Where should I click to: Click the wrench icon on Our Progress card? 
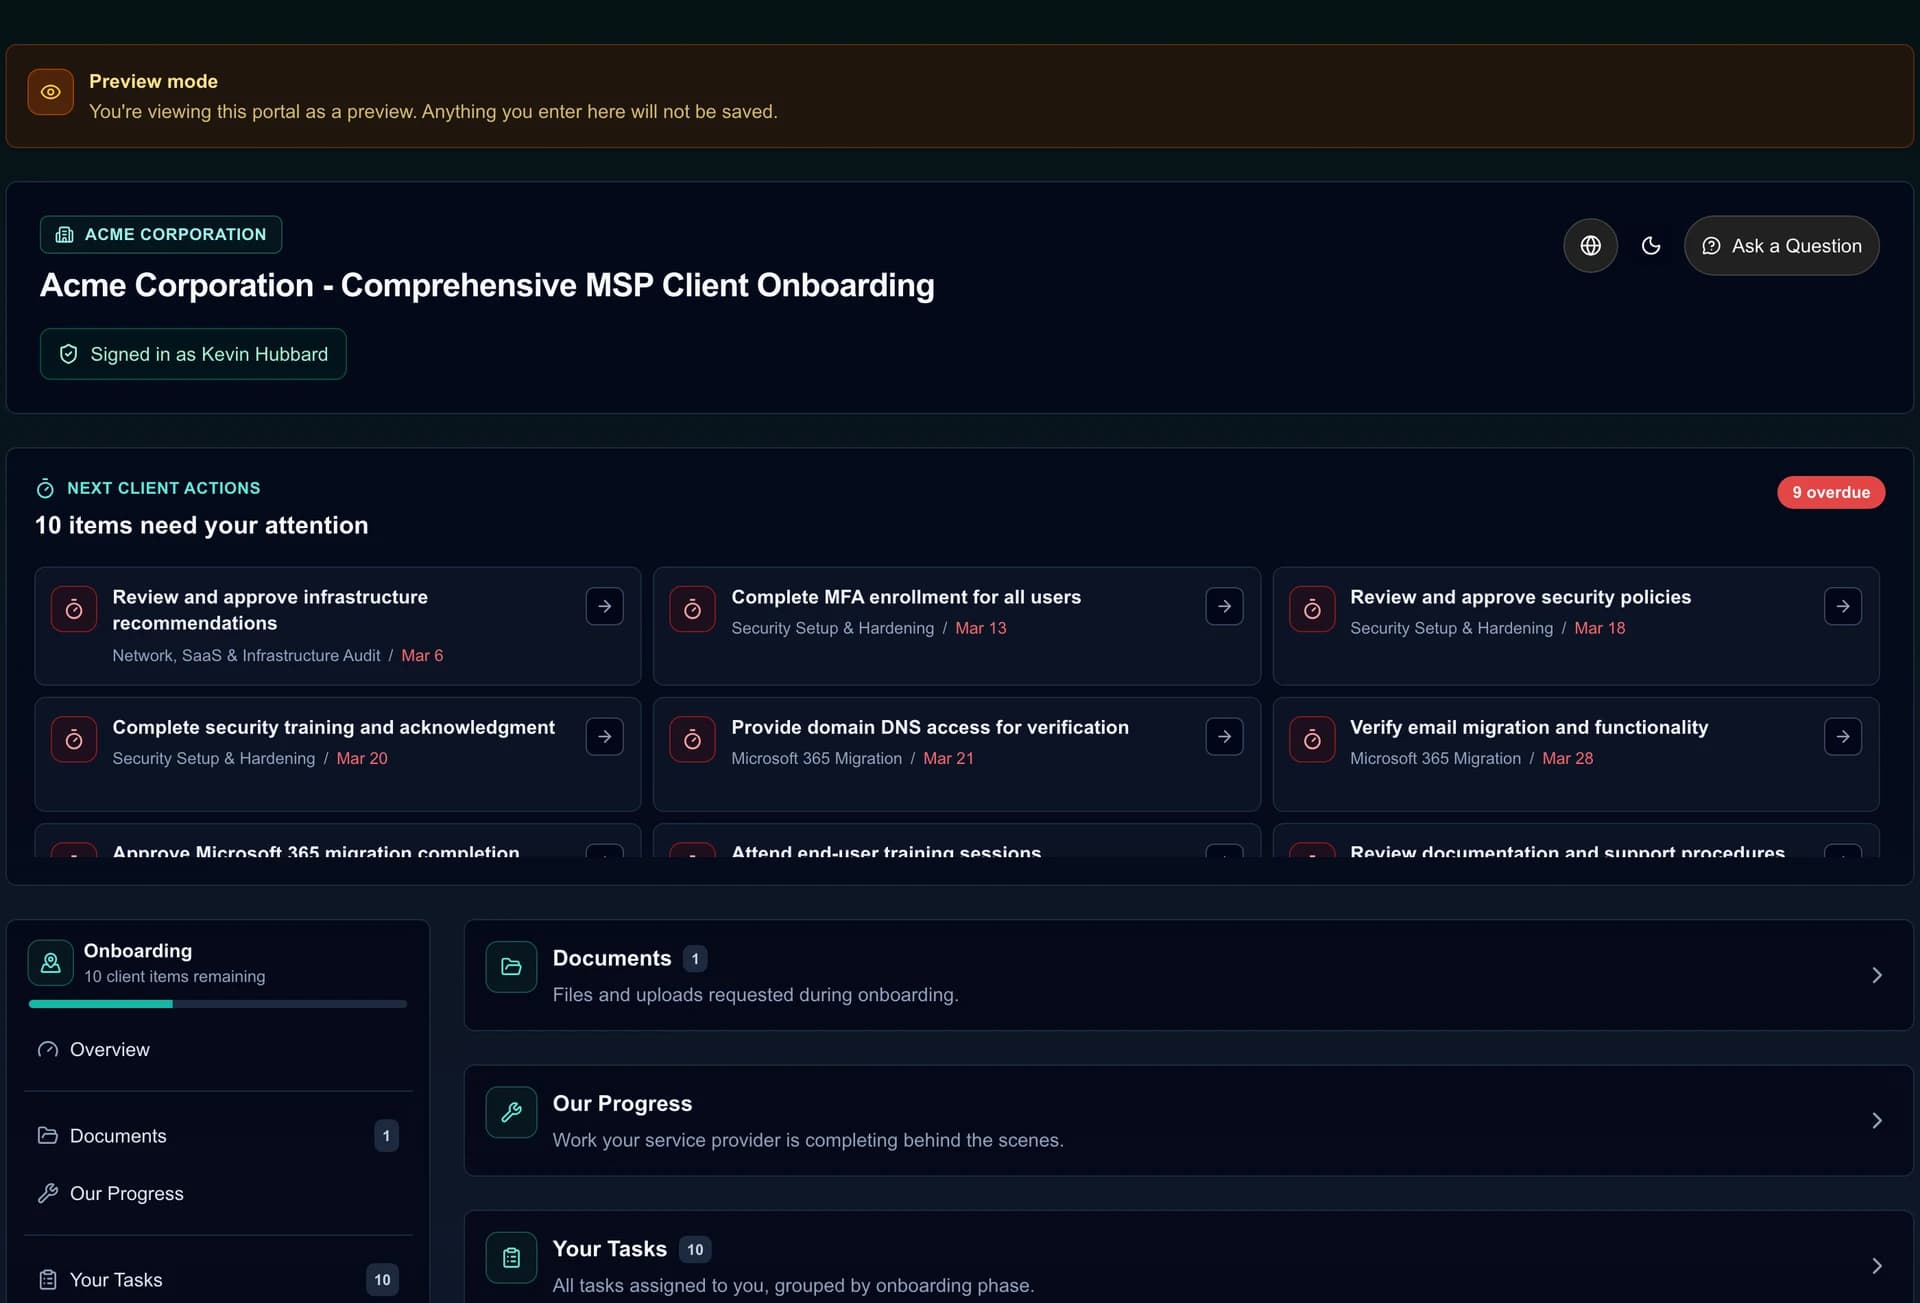[511, 1112]
